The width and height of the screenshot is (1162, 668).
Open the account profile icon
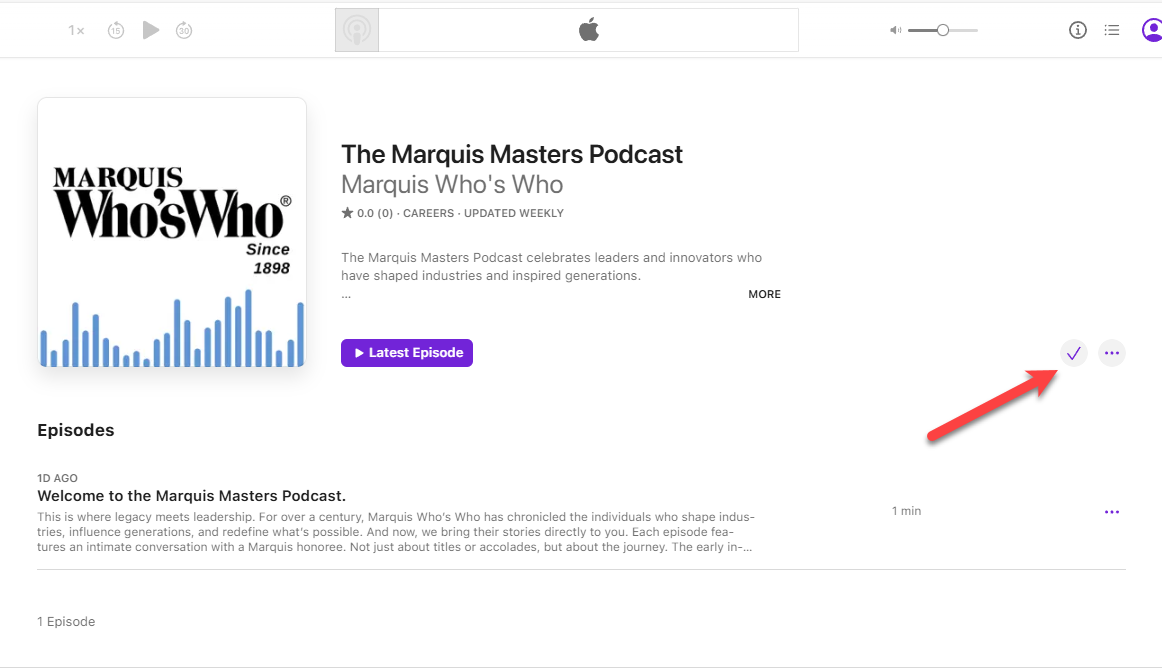pyautogui.click(x=1151, y=30)
